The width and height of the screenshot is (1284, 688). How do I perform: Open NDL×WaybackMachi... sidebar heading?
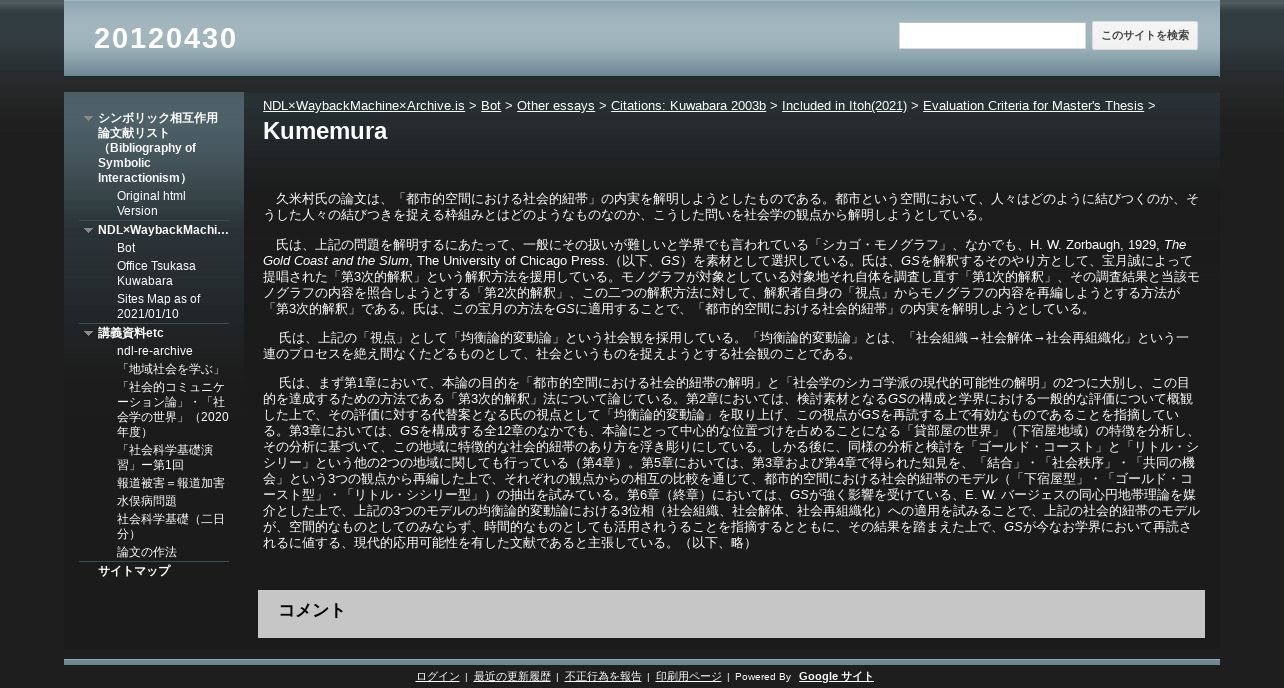pos(163,230)
